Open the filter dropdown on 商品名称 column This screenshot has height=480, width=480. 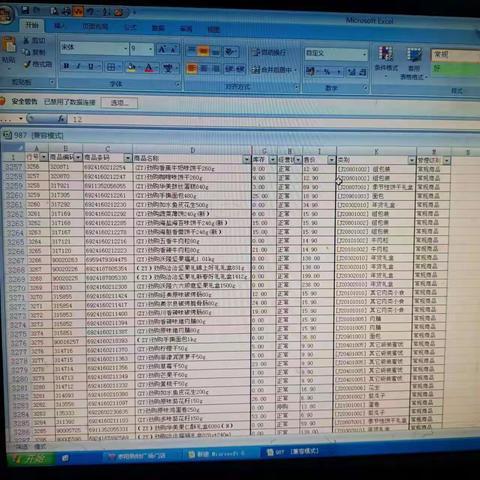click(x=246, y=160)
